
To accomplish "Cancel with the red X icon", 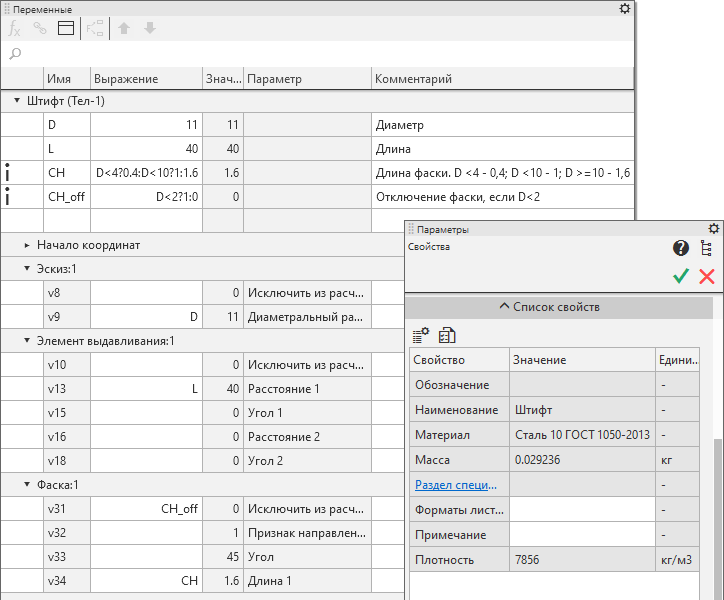I will 706,277.
